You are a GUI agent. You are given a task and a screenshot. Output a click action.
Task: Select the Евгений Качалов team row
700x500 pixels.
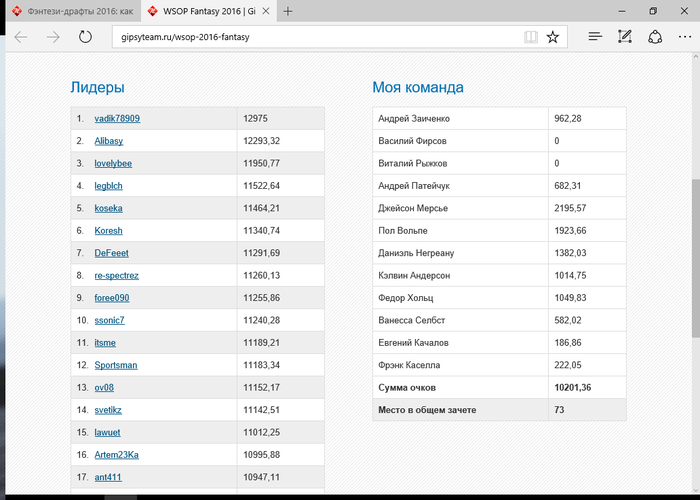(499, 343)
